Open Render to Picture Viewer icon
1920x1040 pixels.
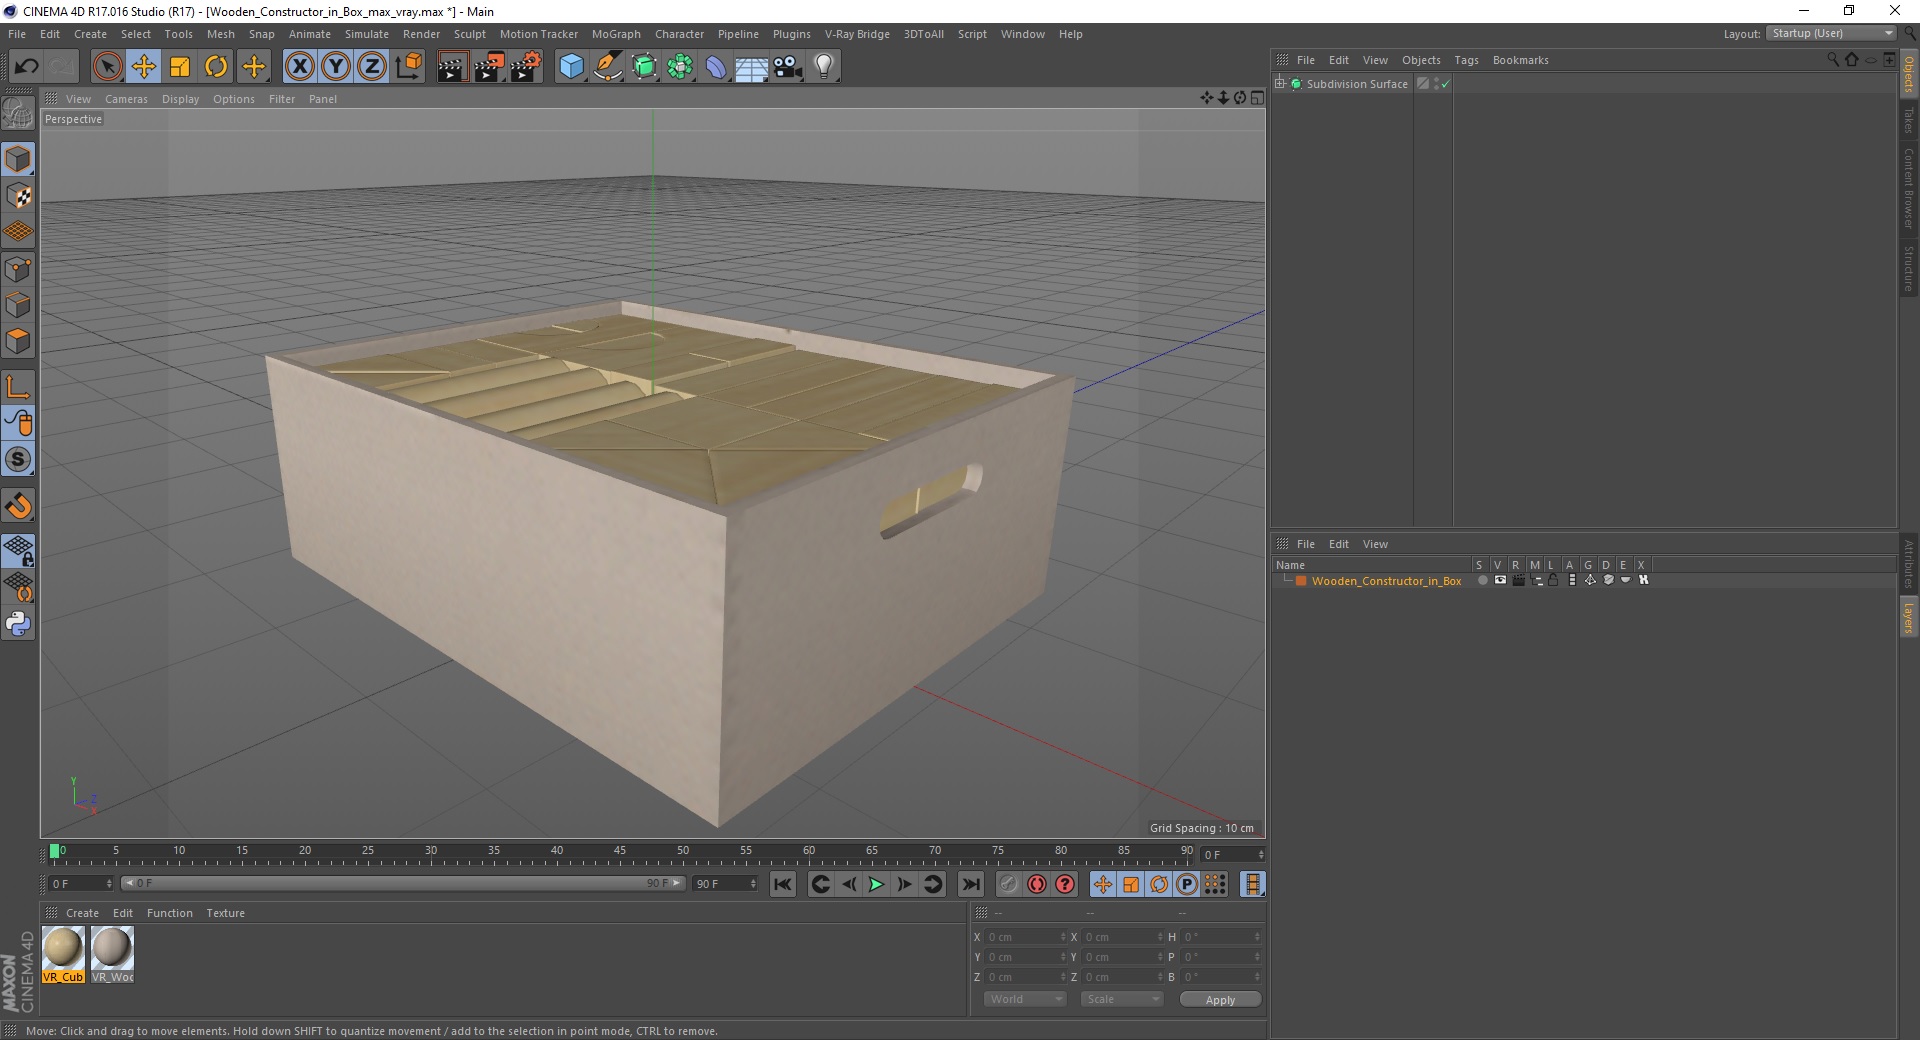click(x=489, y=67)
